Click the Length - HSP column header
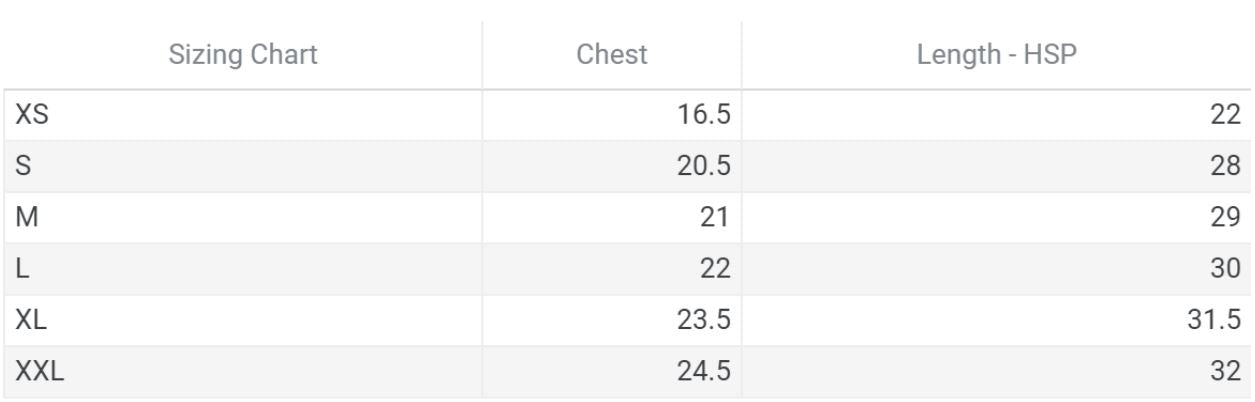This screenshot has height=402, width=1255. [996, 55]
